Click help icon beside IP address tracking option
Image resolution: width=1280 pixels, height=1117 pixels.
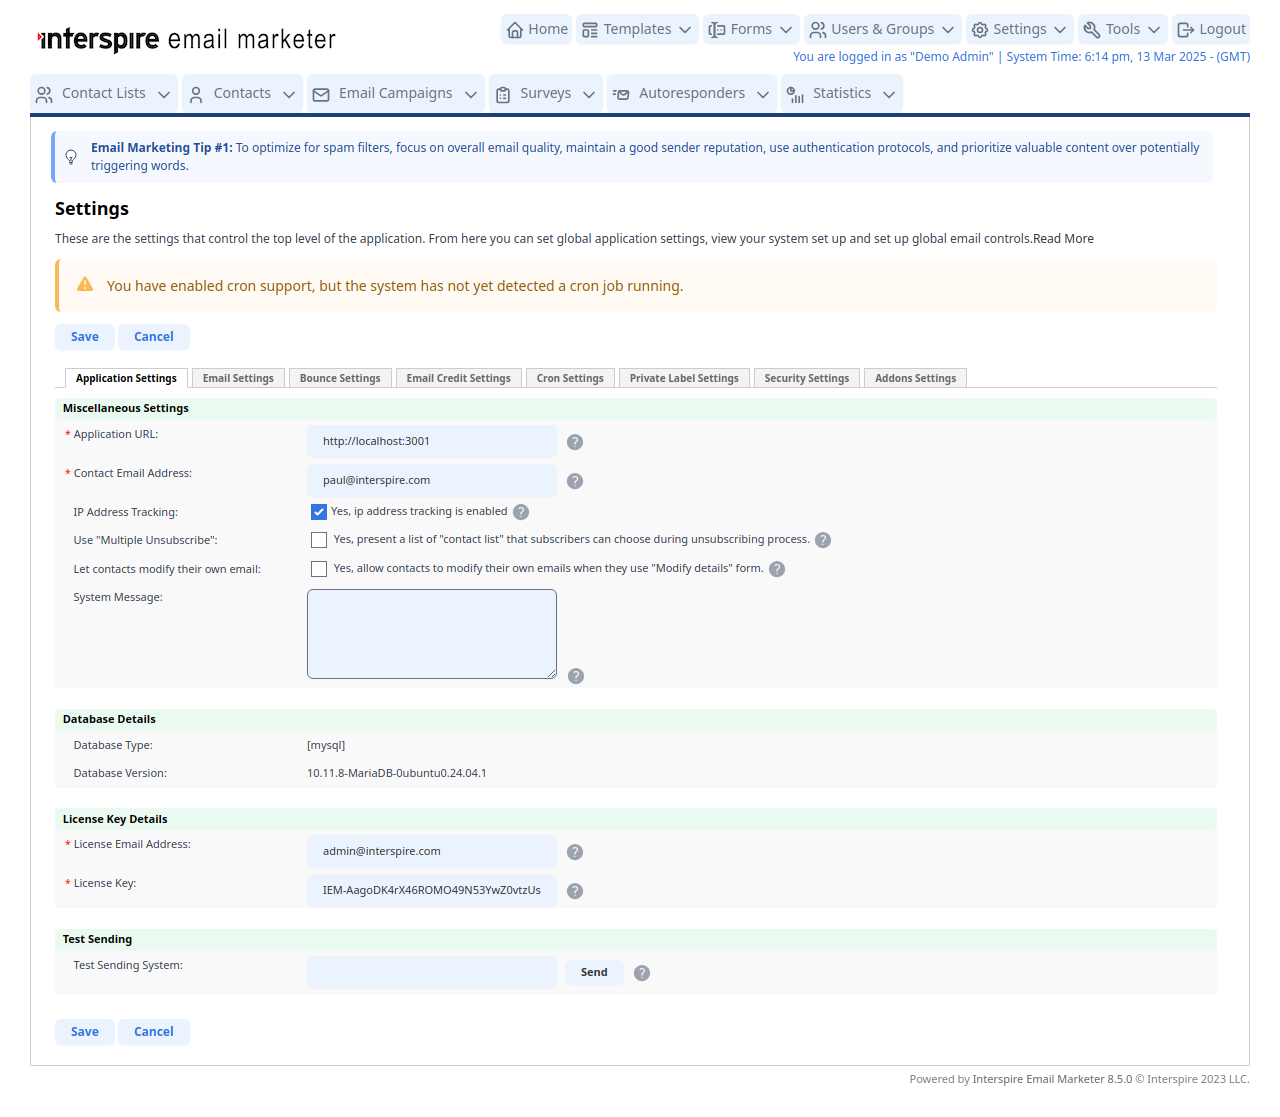point(521,512)
